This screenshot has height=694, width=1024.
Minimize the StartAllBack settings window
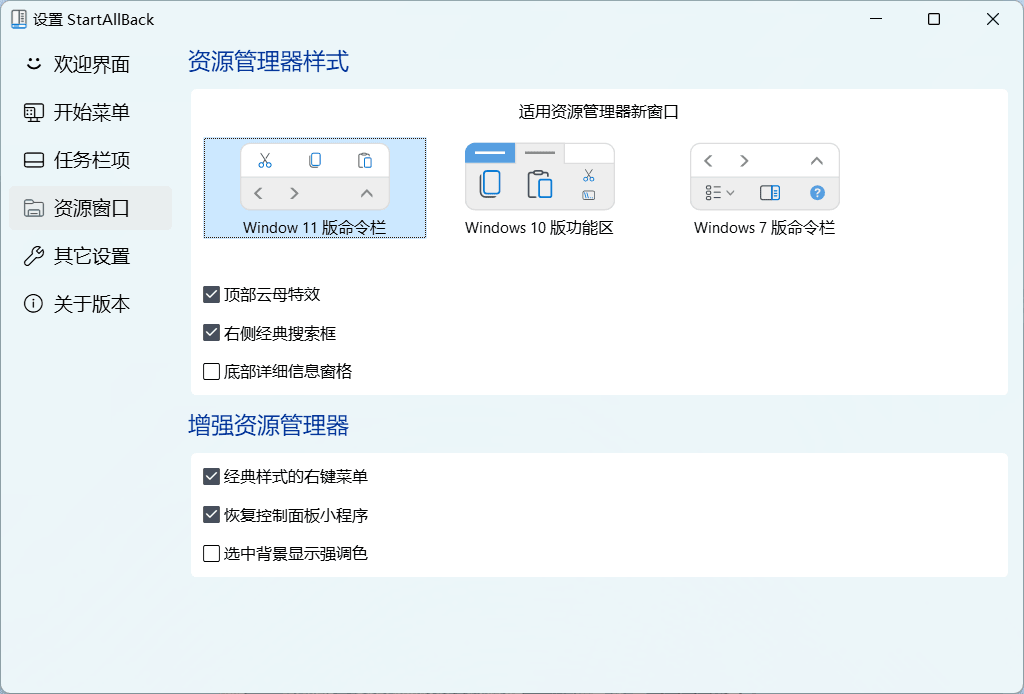point(876,19)
